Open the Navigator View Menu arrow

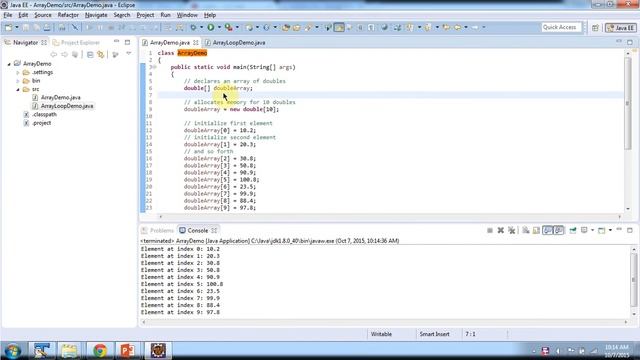point(129,54)
